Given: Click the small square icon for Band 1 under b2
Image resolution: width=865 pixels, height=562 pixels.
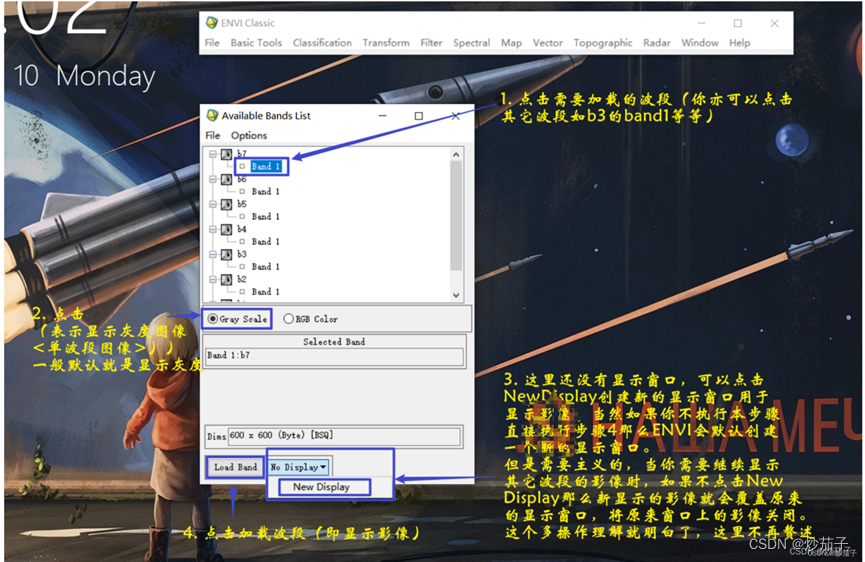Looking at the screenshot, I should [x=242, y=292].
